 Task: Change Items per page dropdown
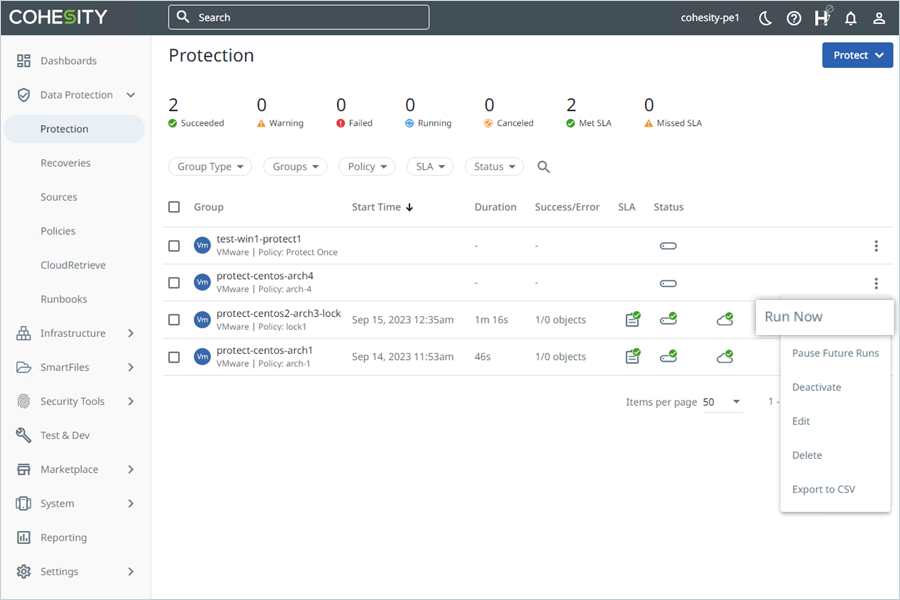point(721,402)
